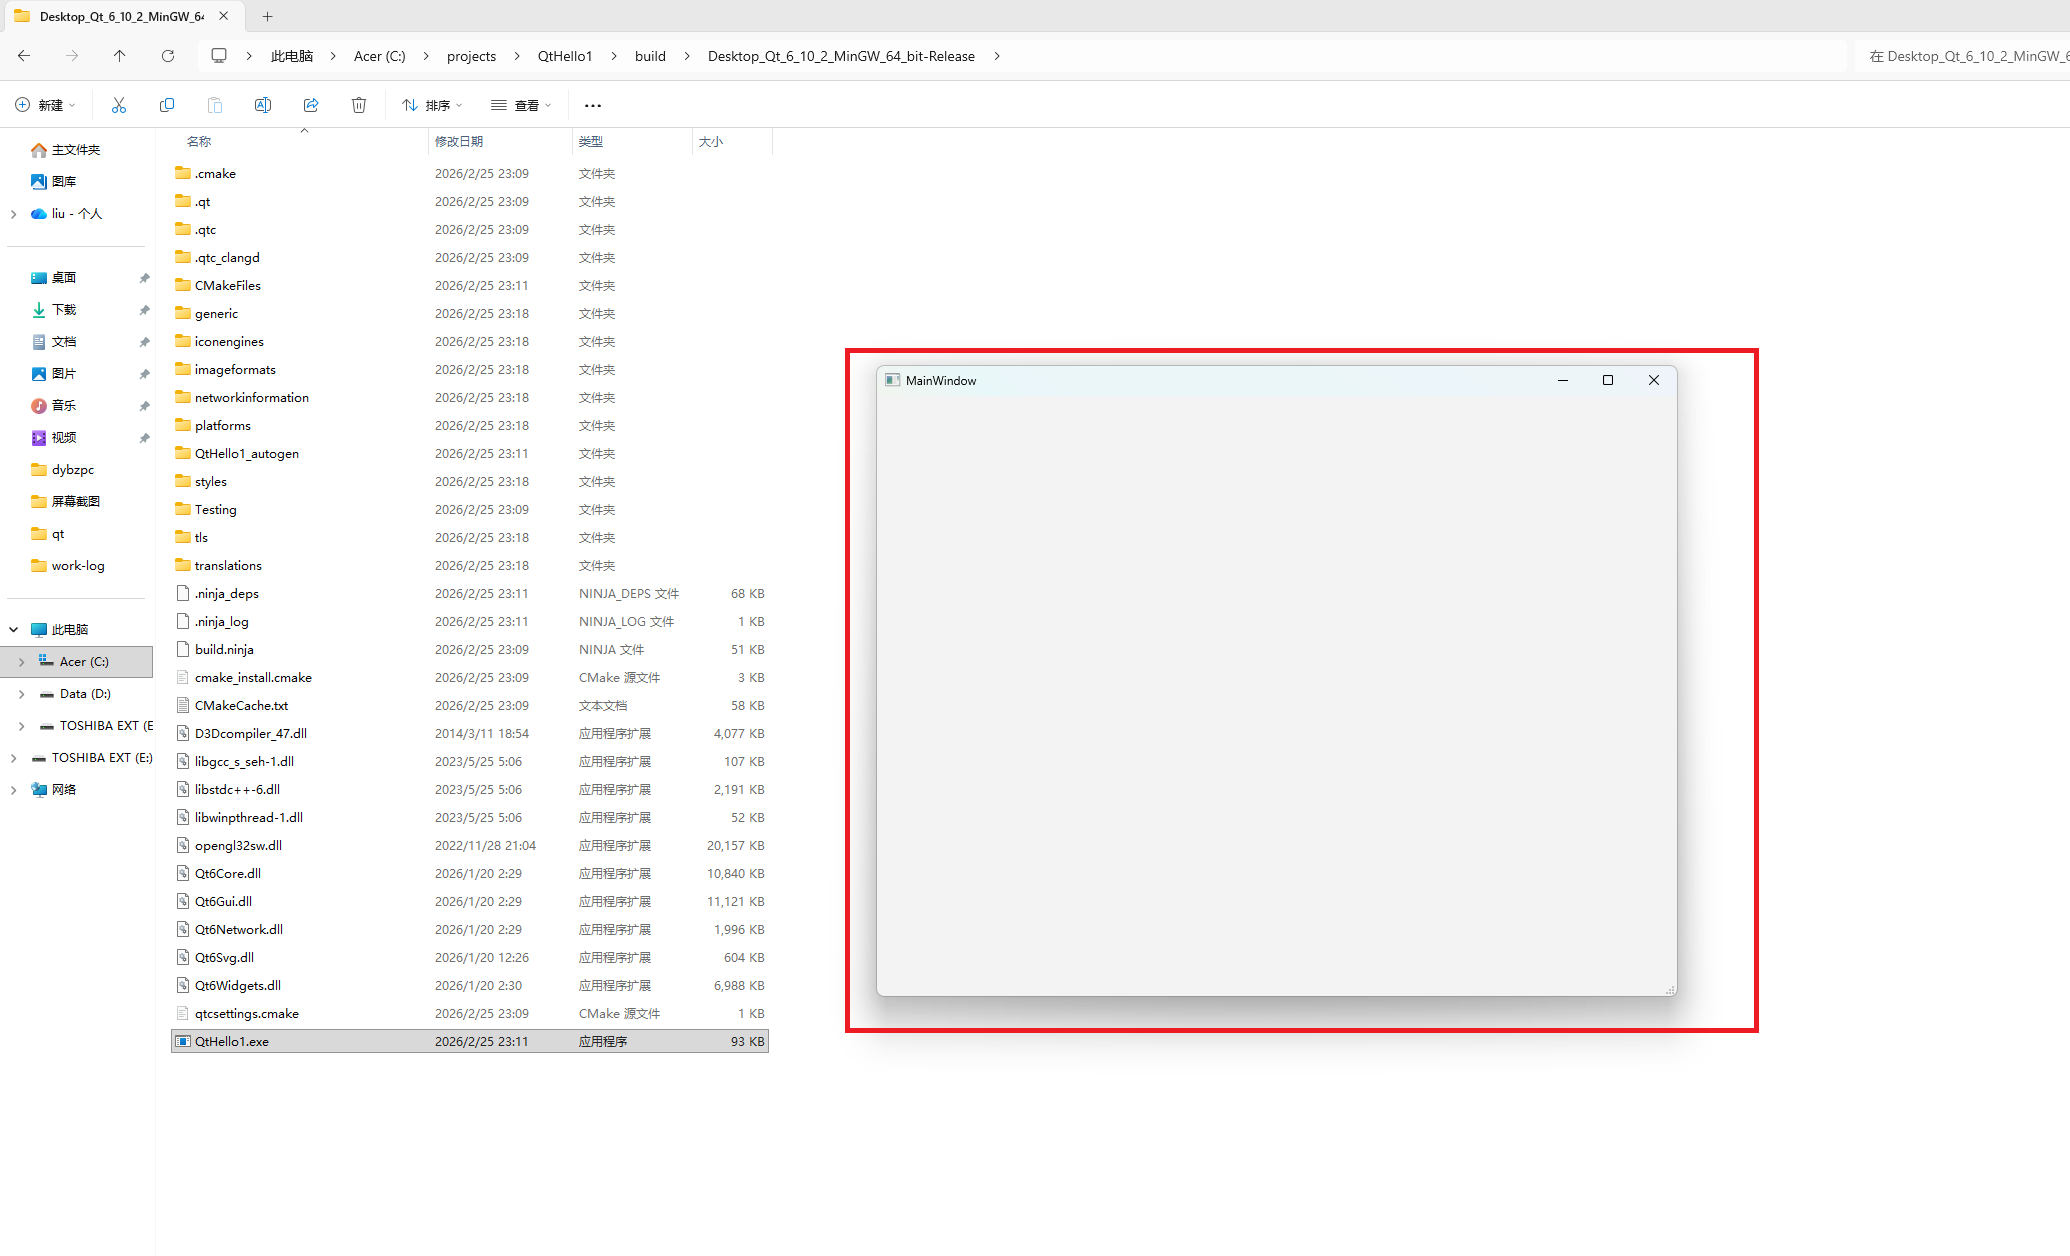Click the Rename icon in toolbar

(x=263, y=105)
